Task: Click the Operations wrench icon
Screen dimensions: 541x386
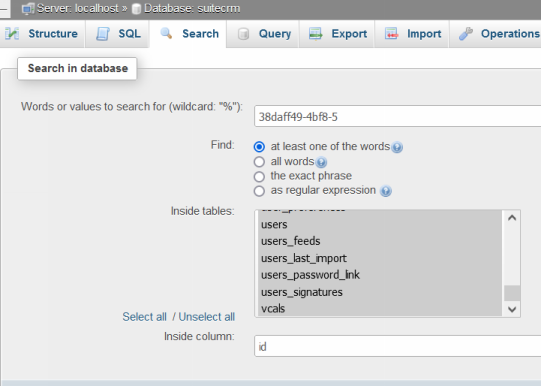Action: click(x=466, y=34)
